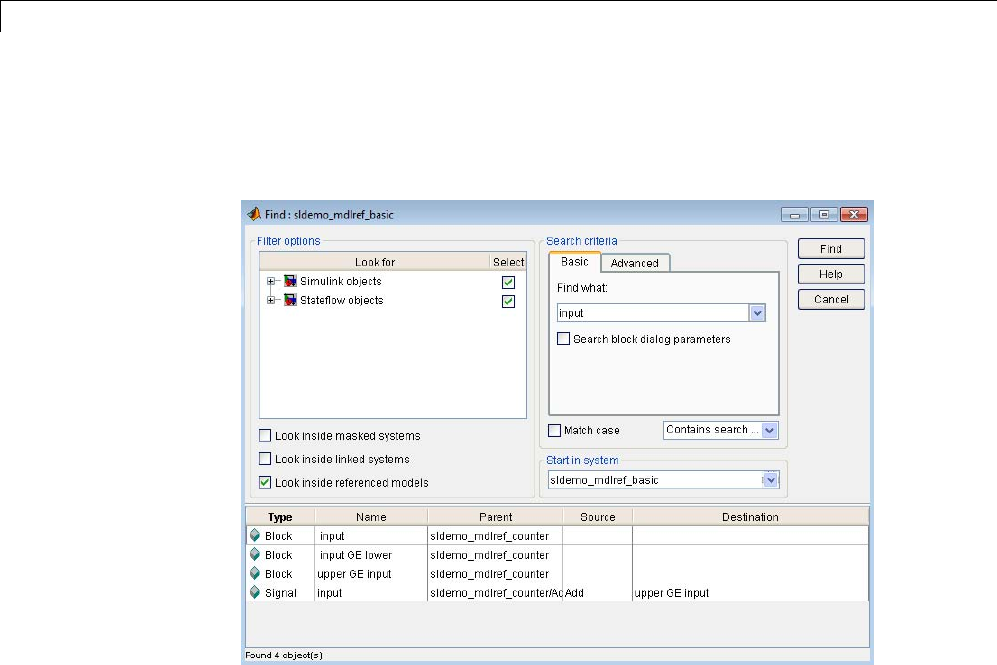Sort results by Parent column header
Image resolution: width=997 pixels, height=665 pixels.
495,517
